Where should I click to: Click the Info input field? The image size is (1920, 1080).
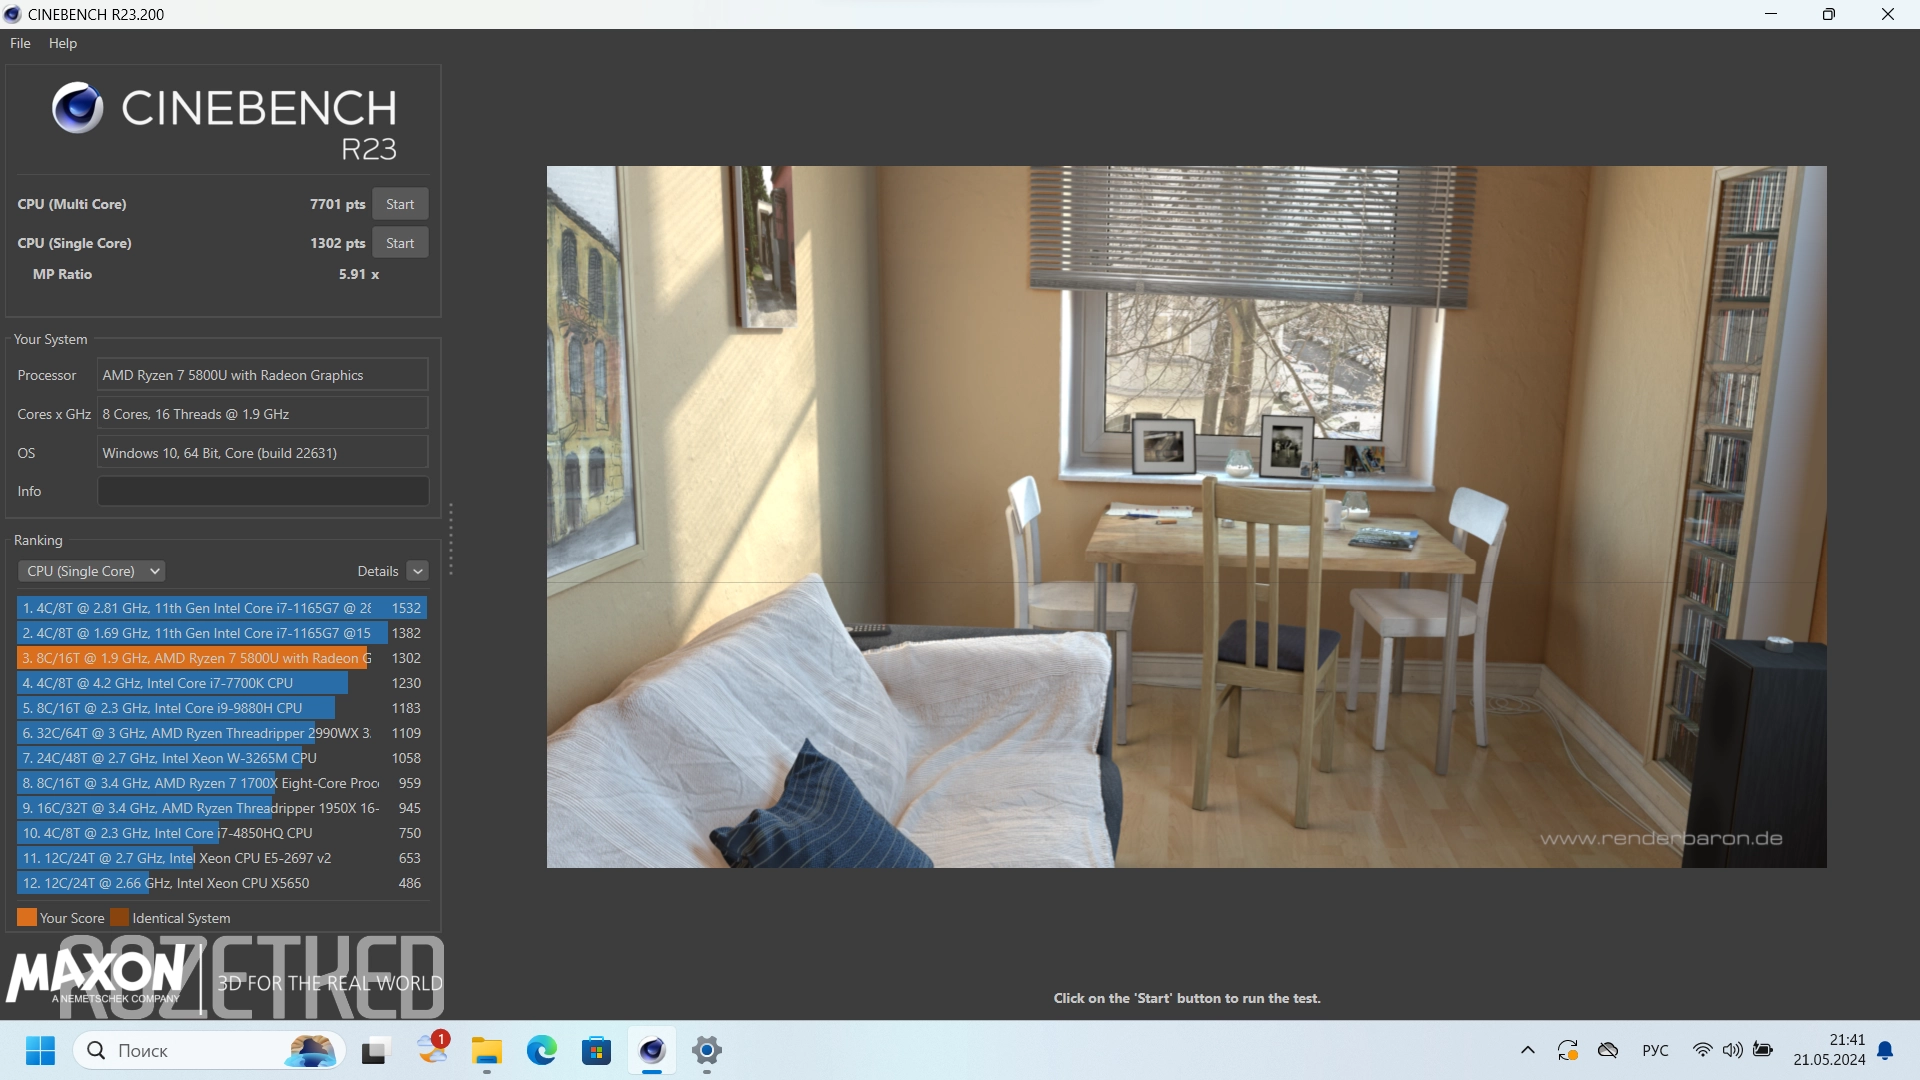tap(263, 491)
